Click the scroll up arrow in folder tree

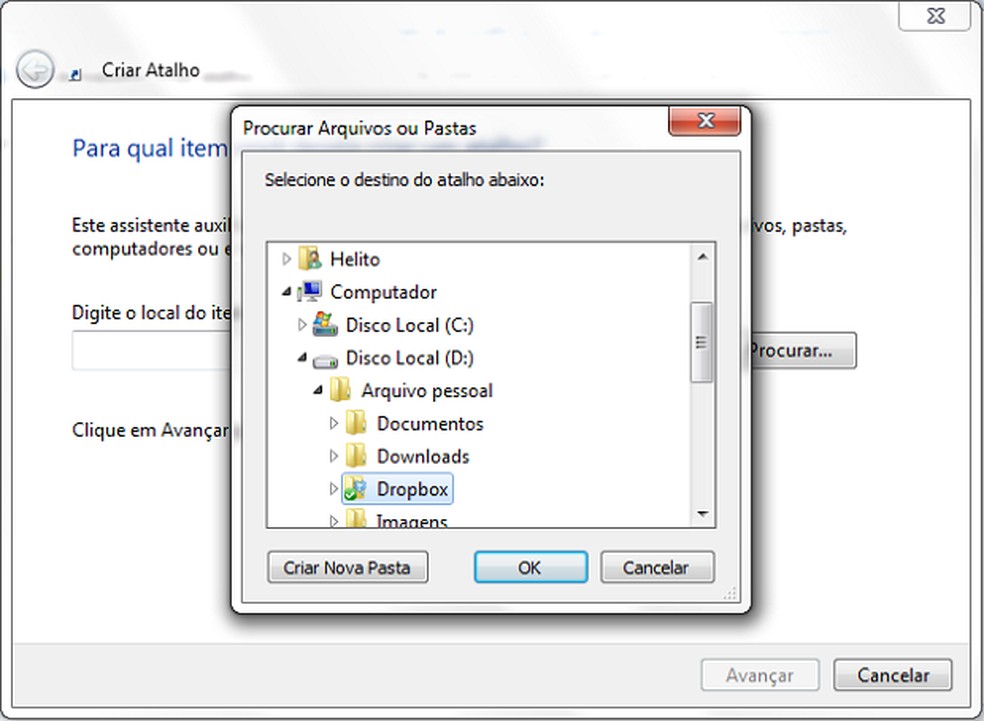tap(702, 256)
